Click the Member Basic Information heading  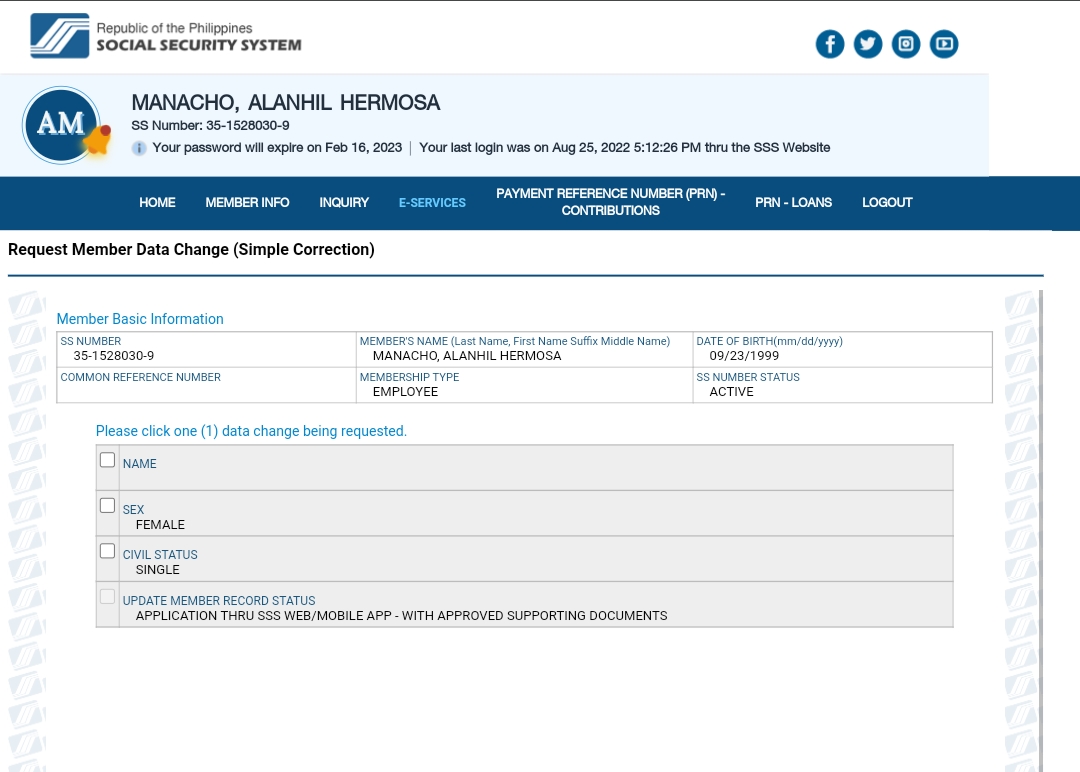(140, 319)
